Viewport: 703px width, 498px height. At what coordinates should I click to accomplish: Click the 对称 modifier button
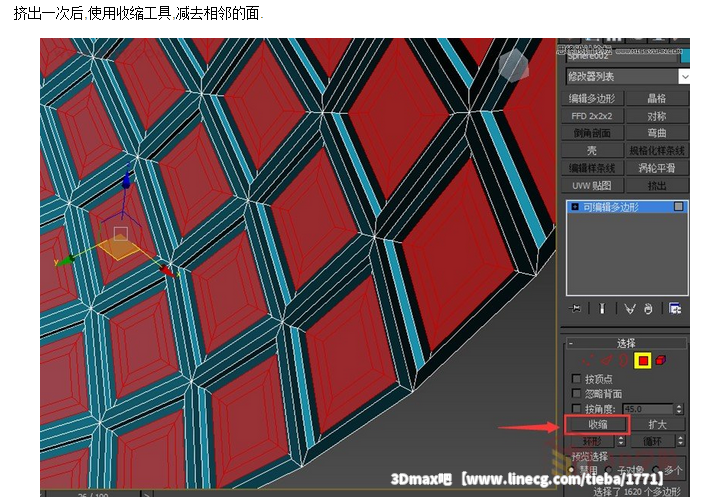657,116
